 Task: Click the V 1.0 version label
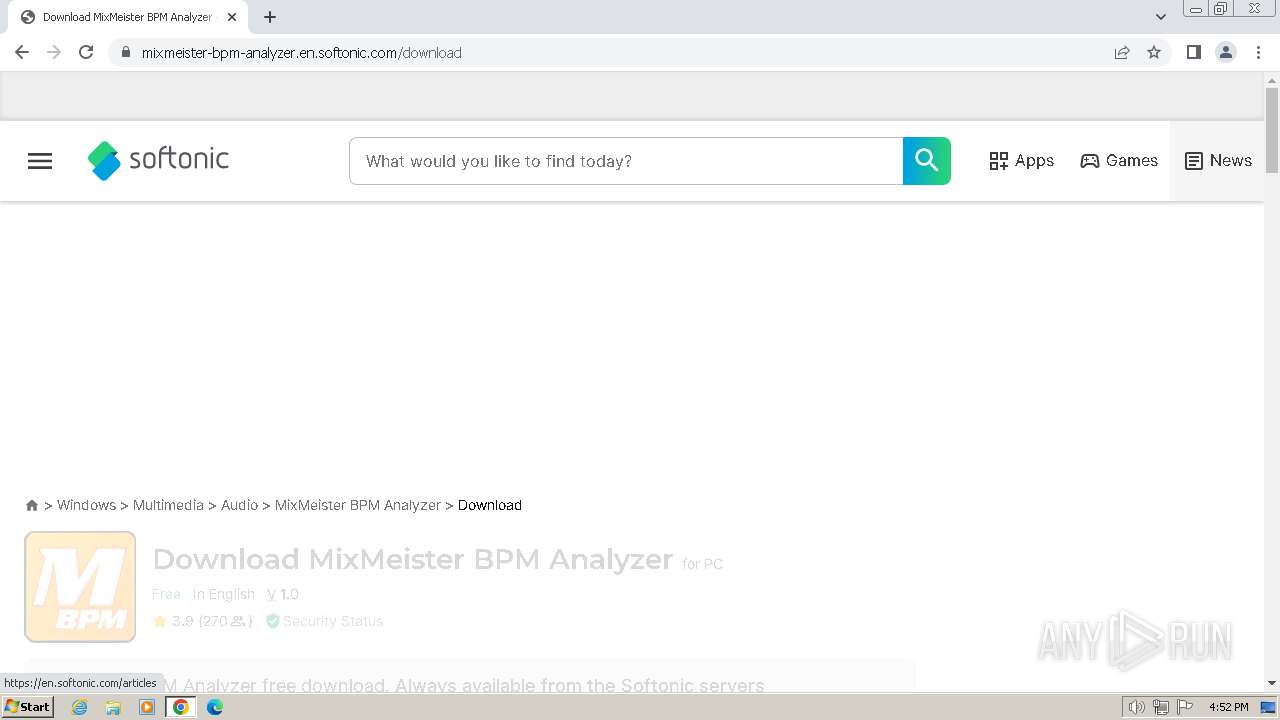pyautogui.click(x=282, y=594)
